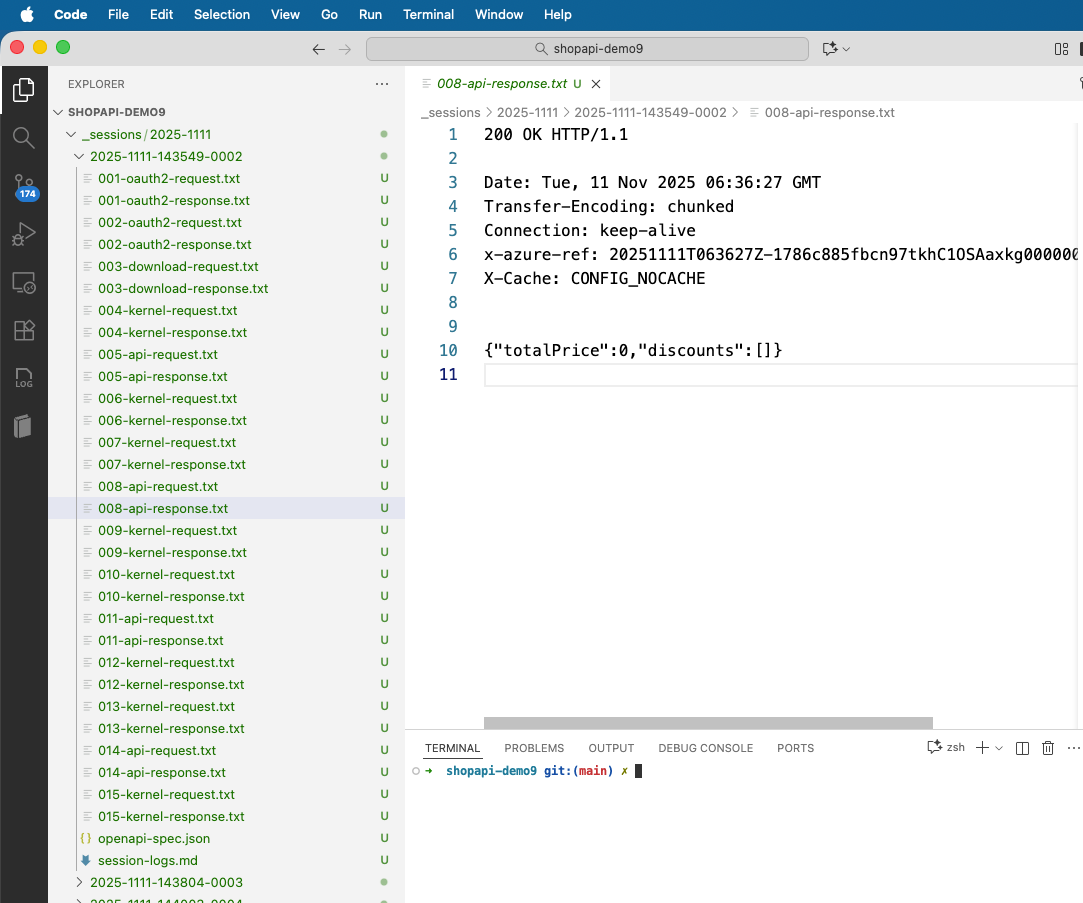The image size is (1083, 903).
Task: Click the shopapi-demo9 command center search box
Action: (x=587, y=49)
